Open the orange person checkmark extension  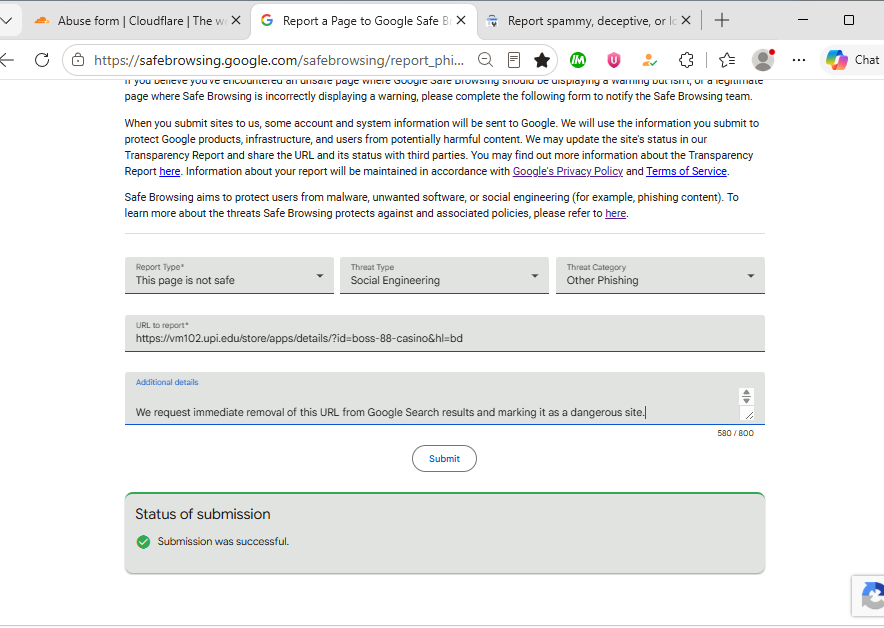click(x=649, y=60)
